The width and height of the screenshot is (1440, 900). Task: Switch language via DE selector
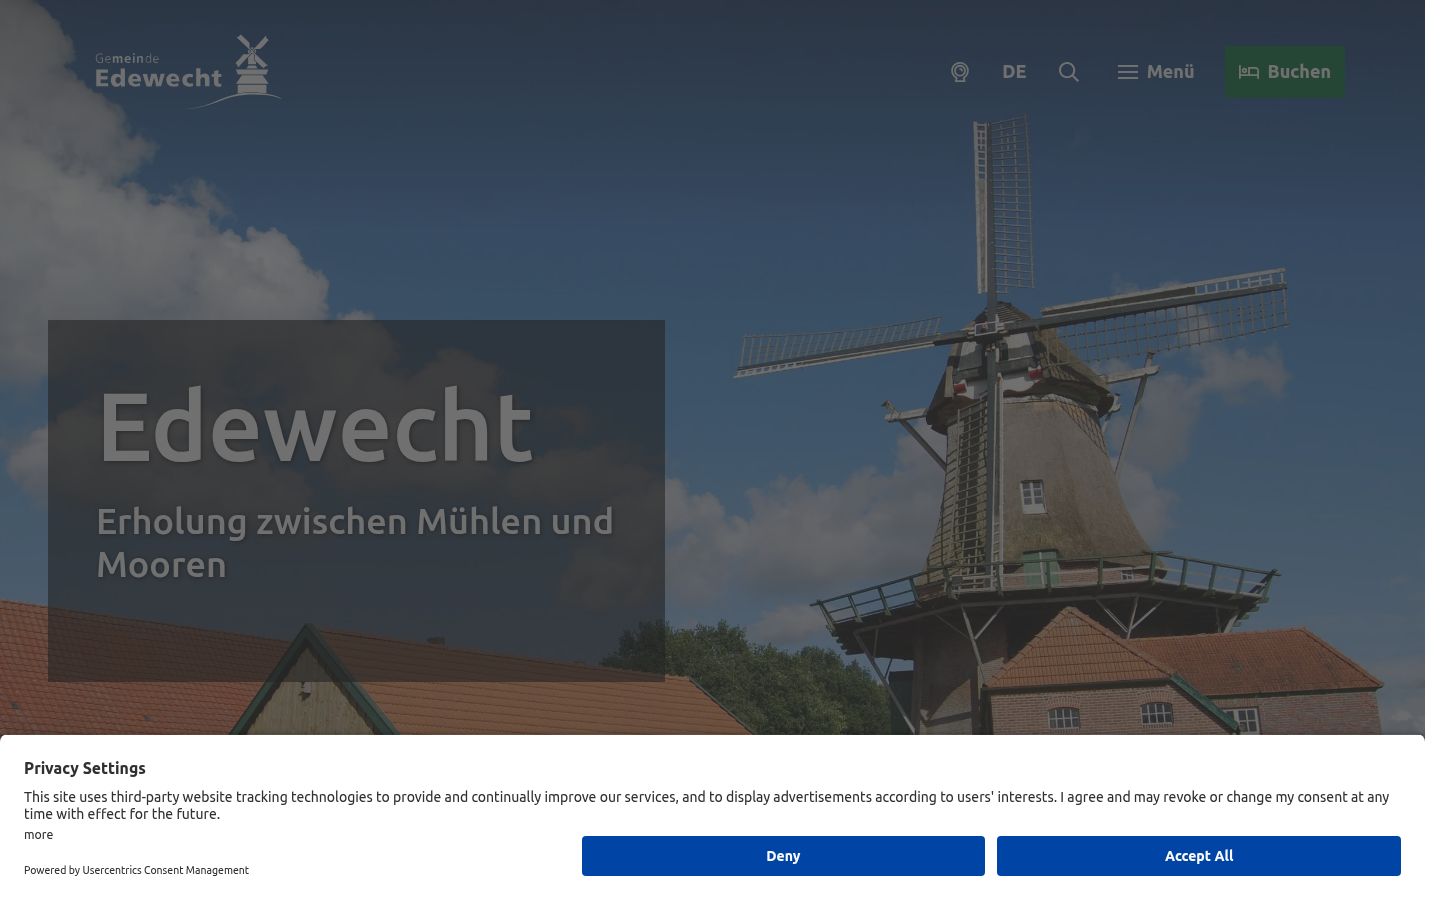click(1014, 72)
